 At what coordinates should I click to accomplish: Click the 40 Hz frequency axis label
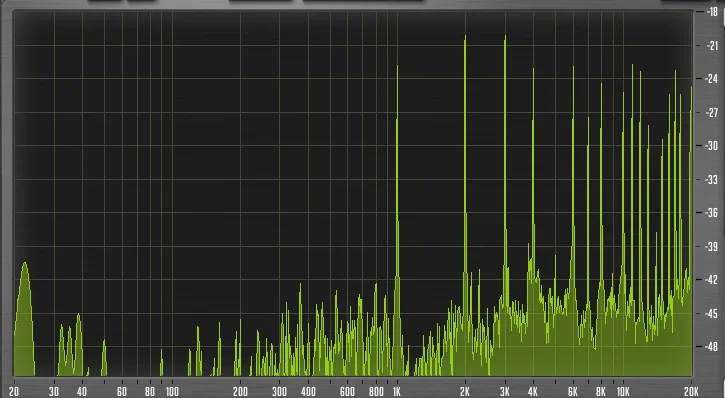pos(82,392)
